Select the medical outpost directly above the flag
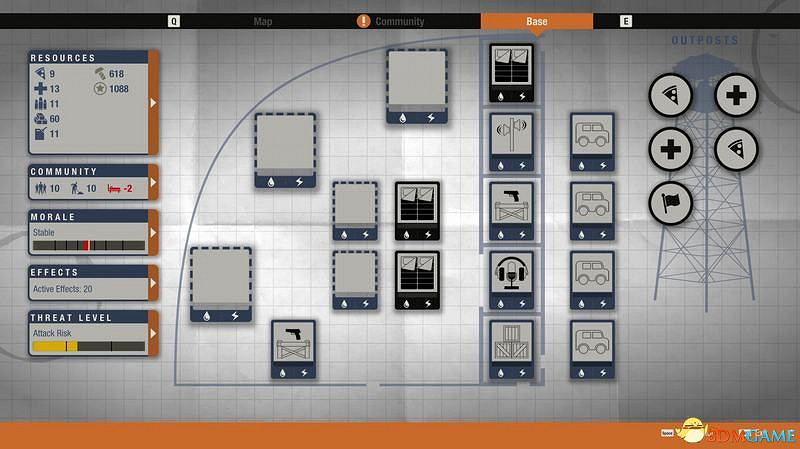The height and width of the screenshot is (449, 800). coord(671,150)
